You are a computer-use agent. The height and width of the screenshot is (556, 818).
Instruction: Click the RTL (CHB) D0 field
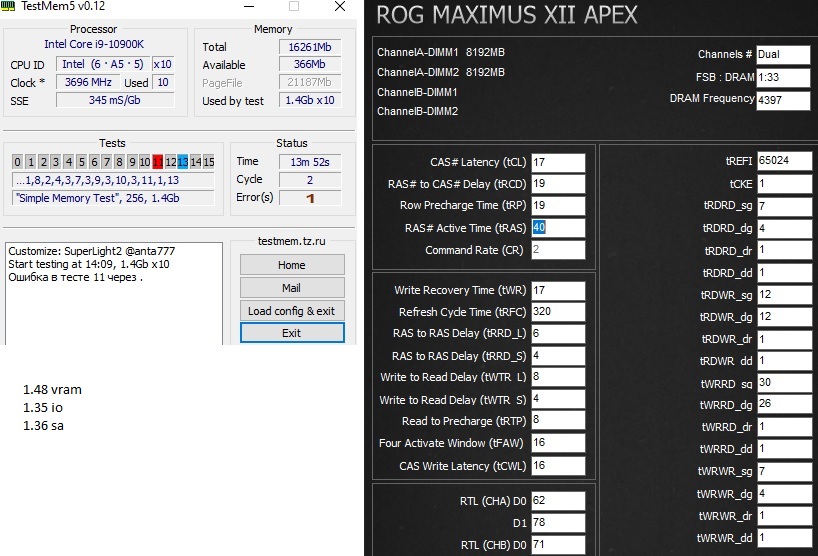click(558, 545)
